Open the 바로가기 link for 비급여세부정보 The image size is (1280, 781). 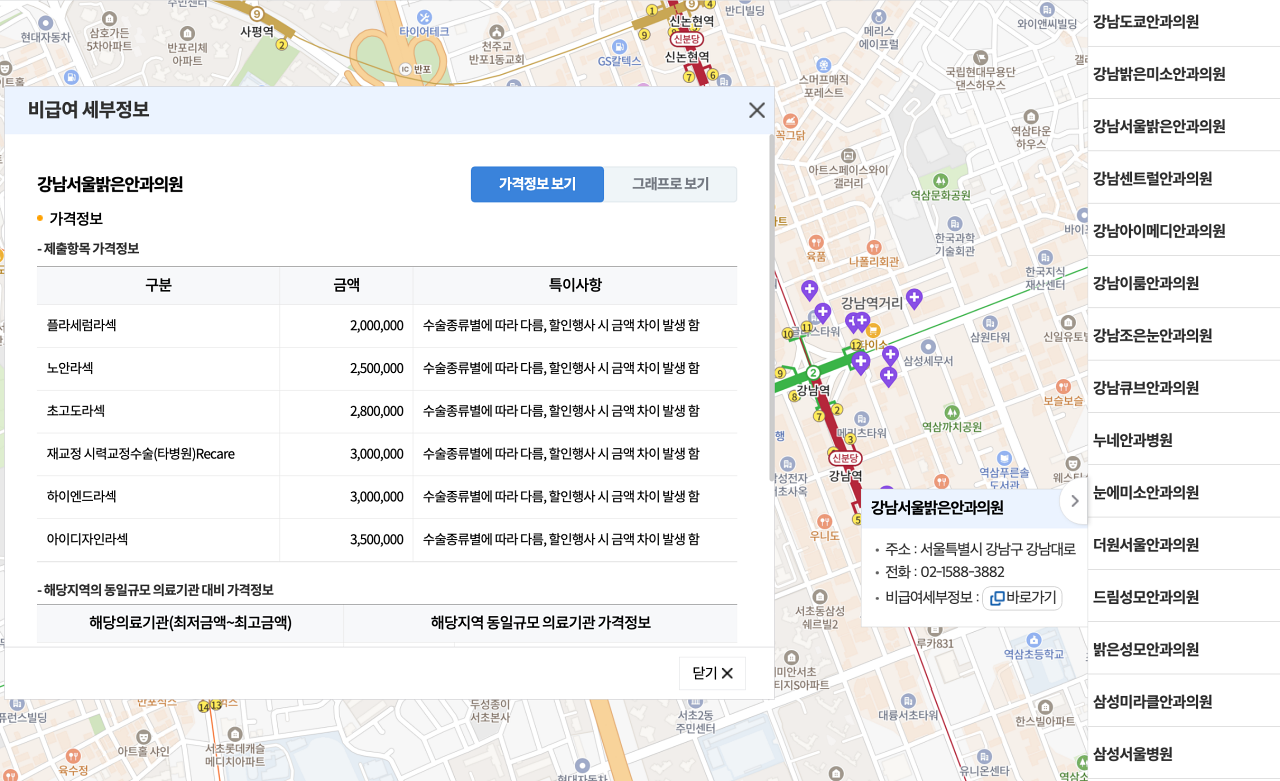(1022, 598)
